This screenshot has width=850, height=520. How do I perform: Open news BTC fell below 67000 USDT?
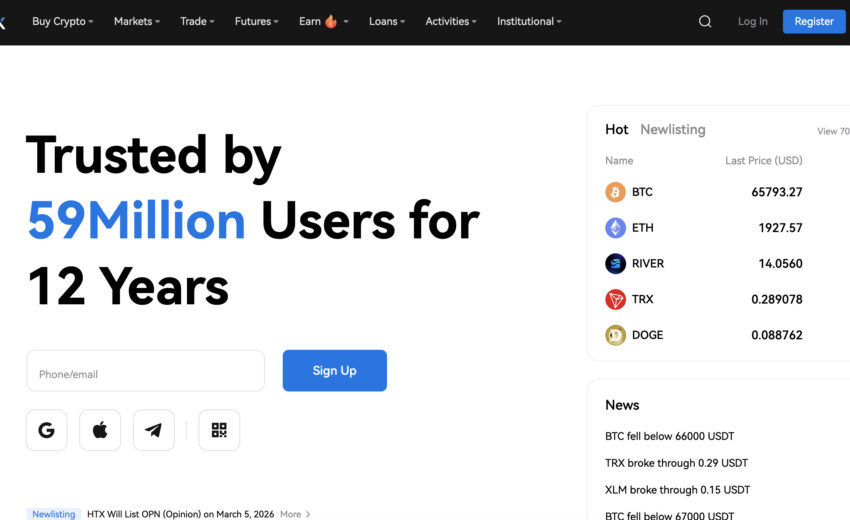pyautogui.click(x=669, y=515)
